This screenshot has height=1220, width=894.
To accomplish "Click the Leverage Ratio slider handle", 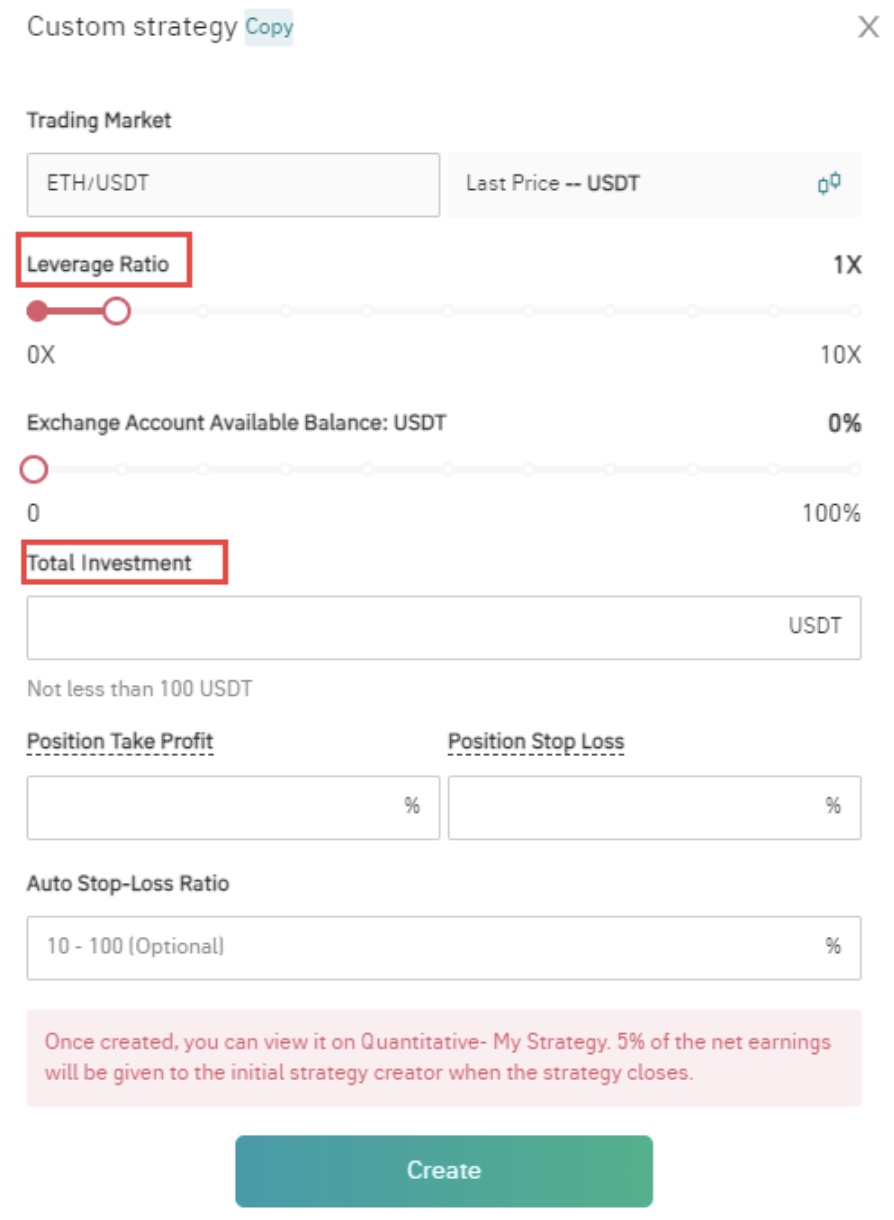I will [x=117, y=312].
